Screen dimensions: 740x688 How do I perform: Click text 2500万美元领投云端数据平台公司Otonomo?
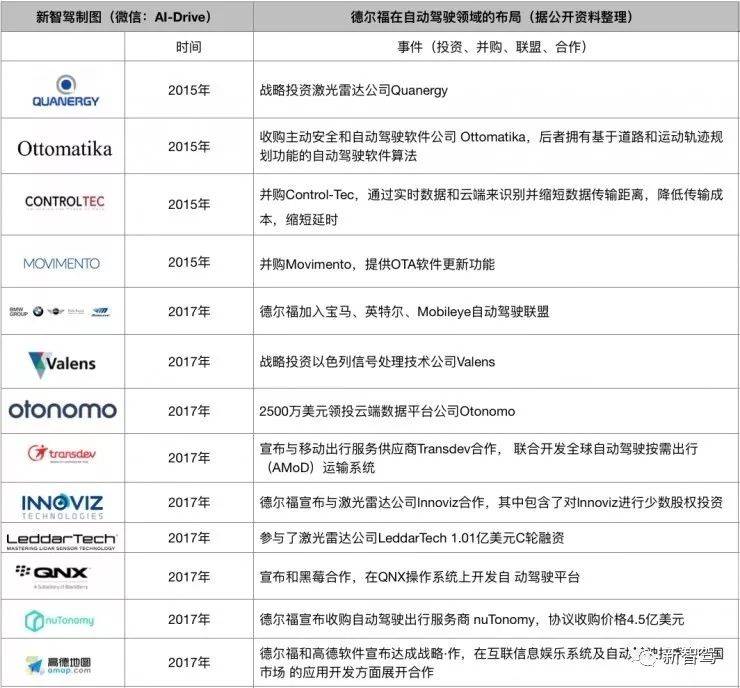[387, 411]
